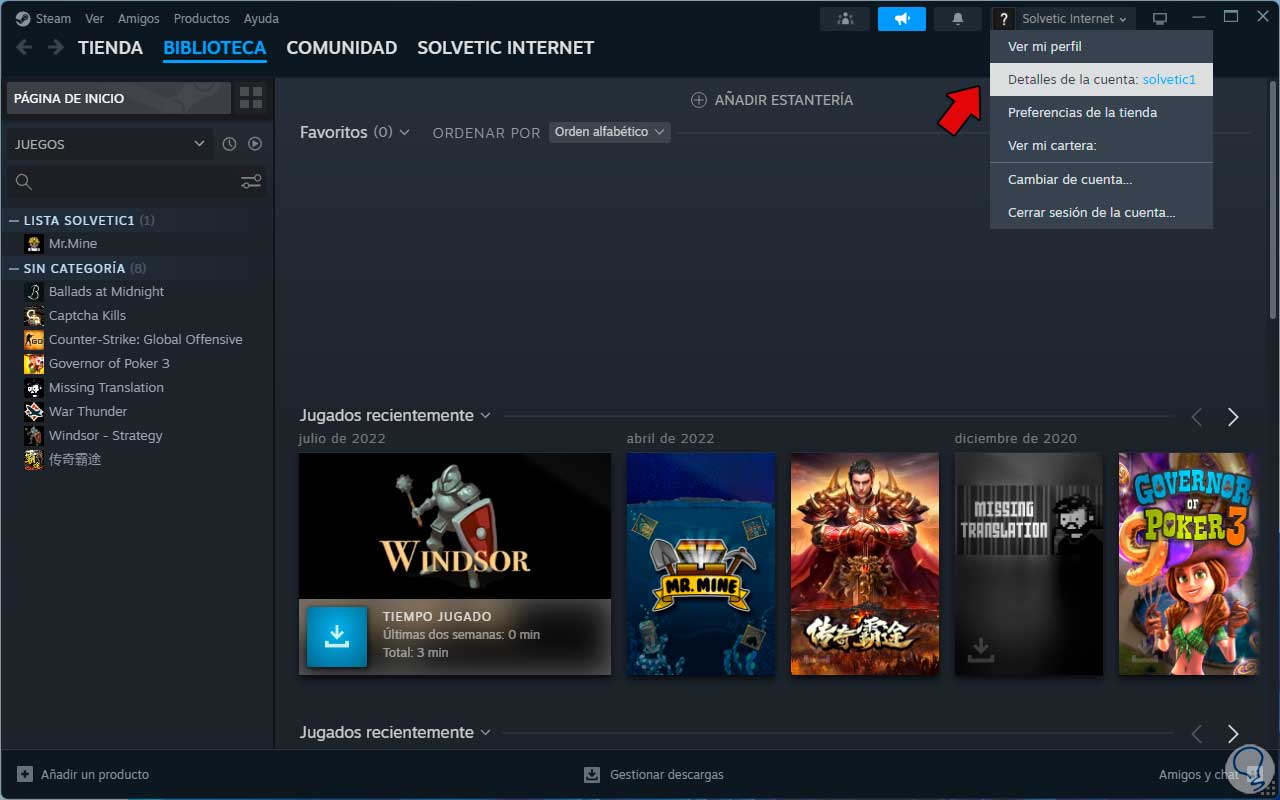Open the Ayuda menu
This screenshot has height=800, width=1280.
(x=262, y=18)
